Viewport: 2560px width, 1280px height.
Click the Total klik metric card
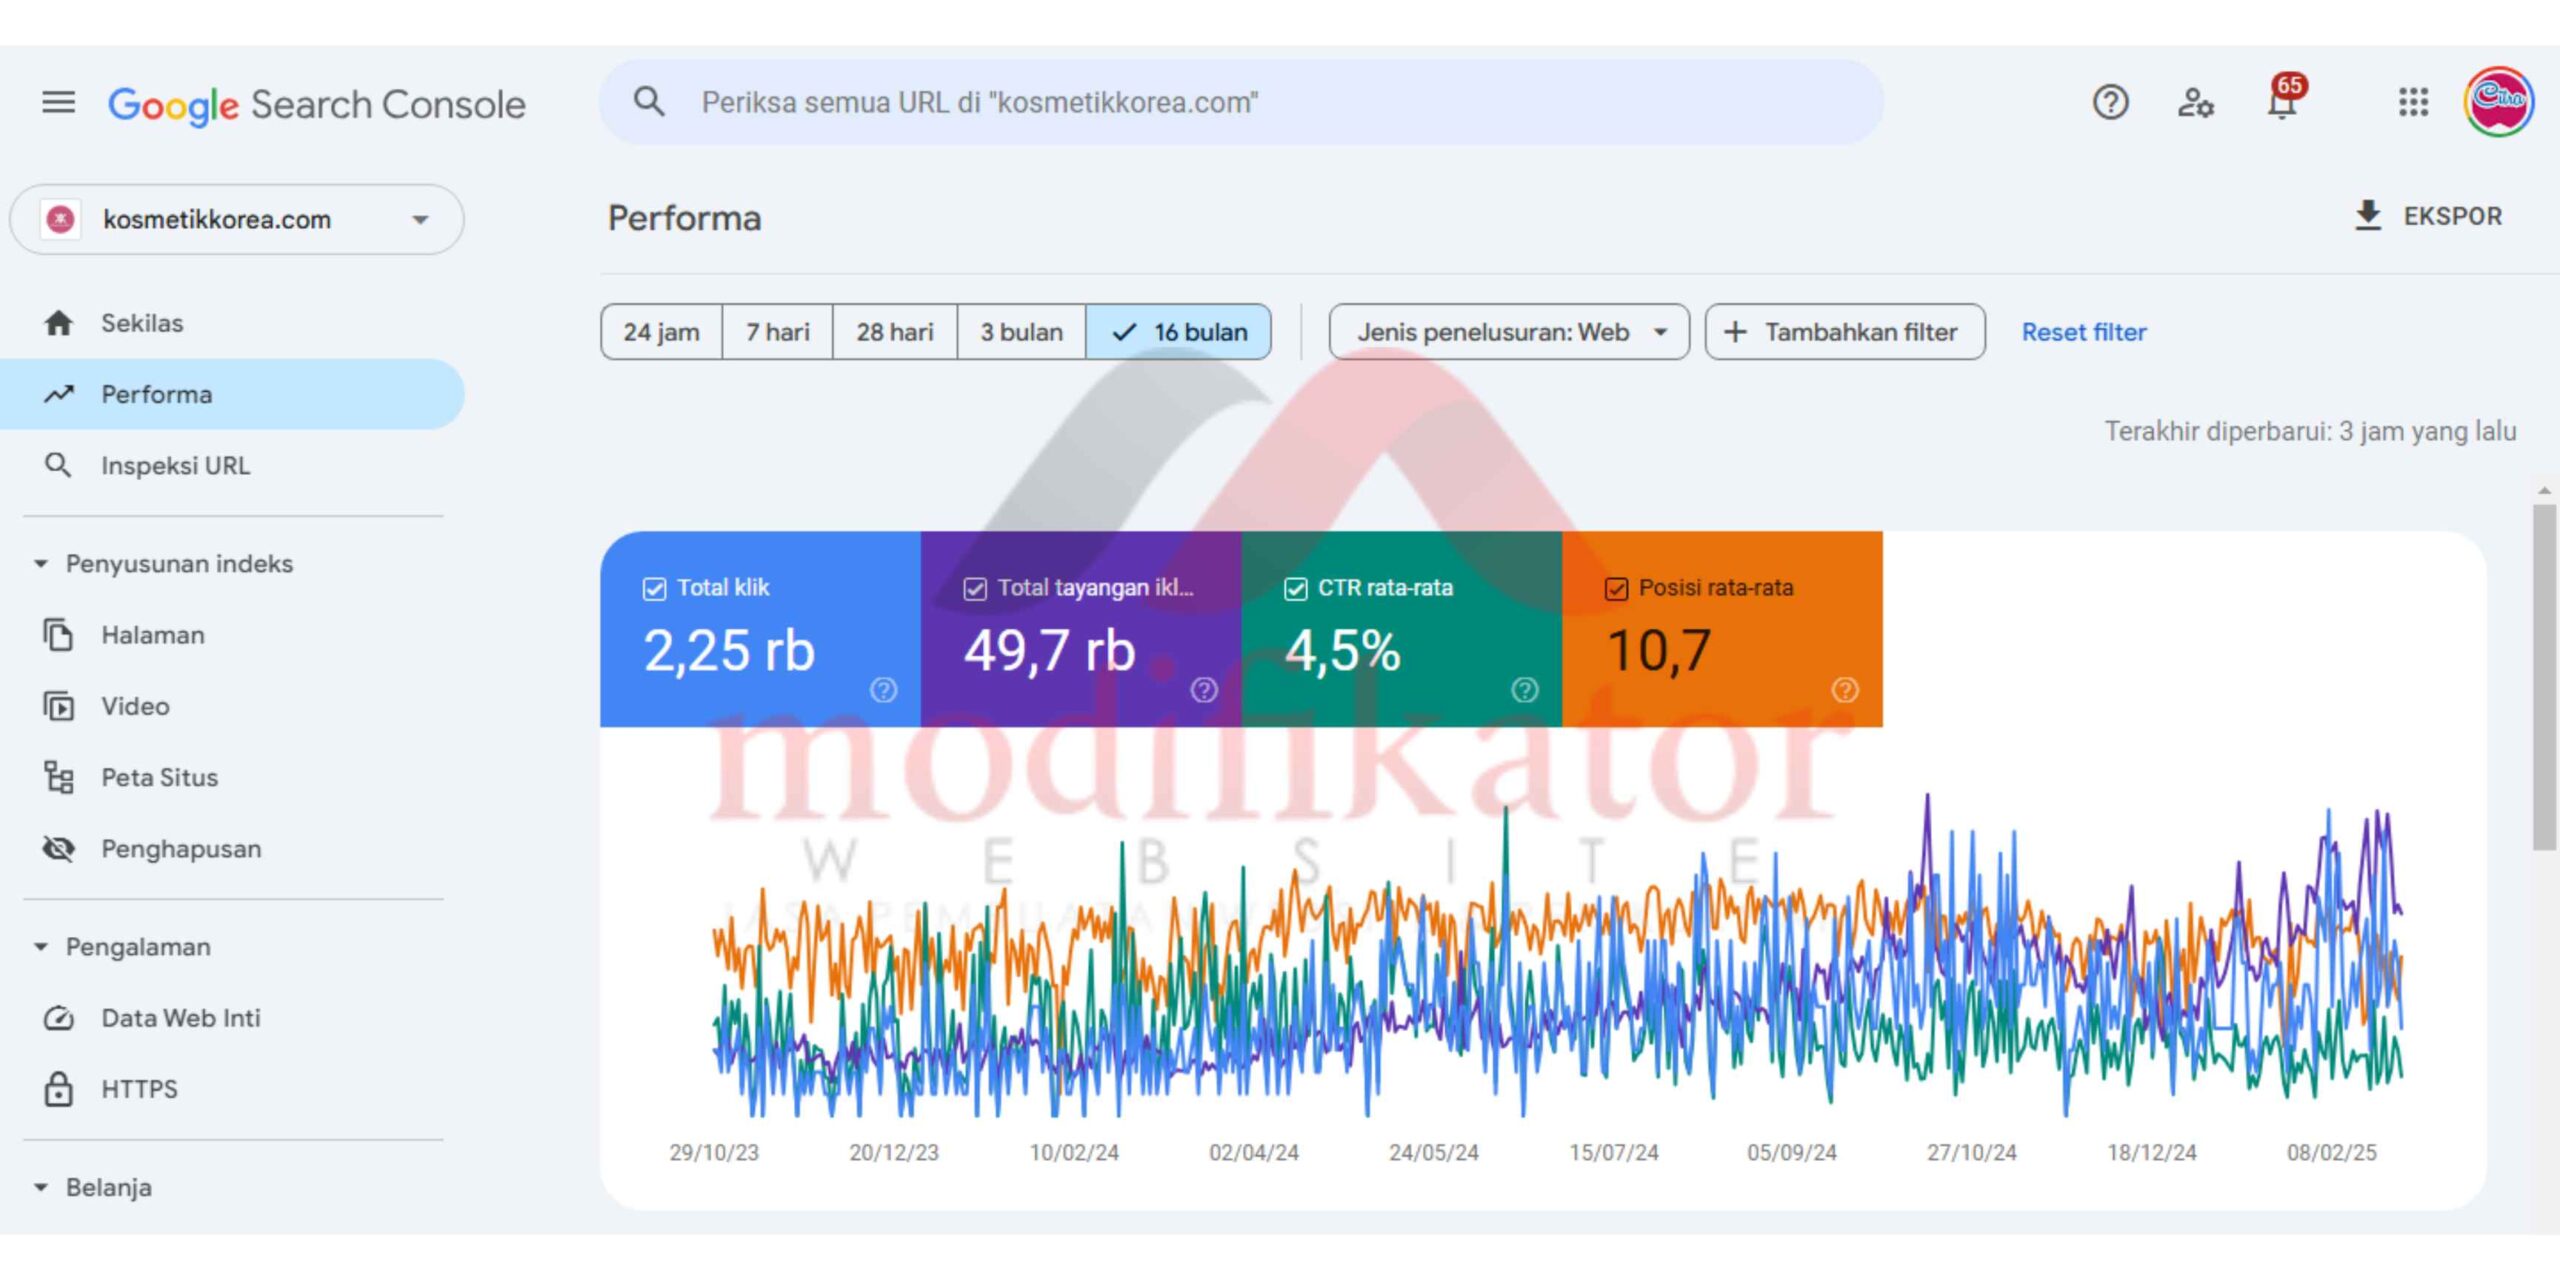[x=760, y=629]
